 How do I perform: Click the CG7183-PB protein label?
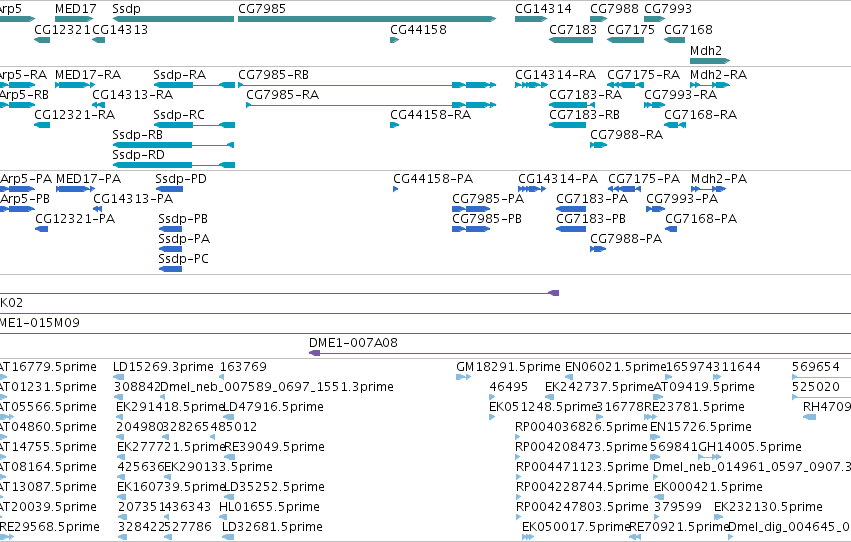pyautogui.click(x=591, y=219)
